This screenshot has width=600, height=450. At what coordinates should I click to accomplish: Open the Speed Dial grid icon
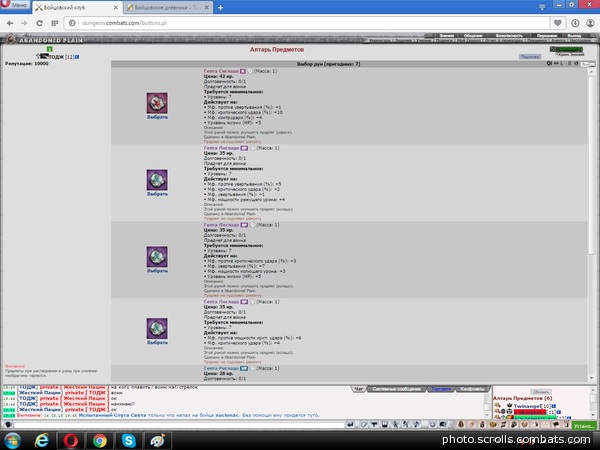pyautogui.click(x=55, y=23)
